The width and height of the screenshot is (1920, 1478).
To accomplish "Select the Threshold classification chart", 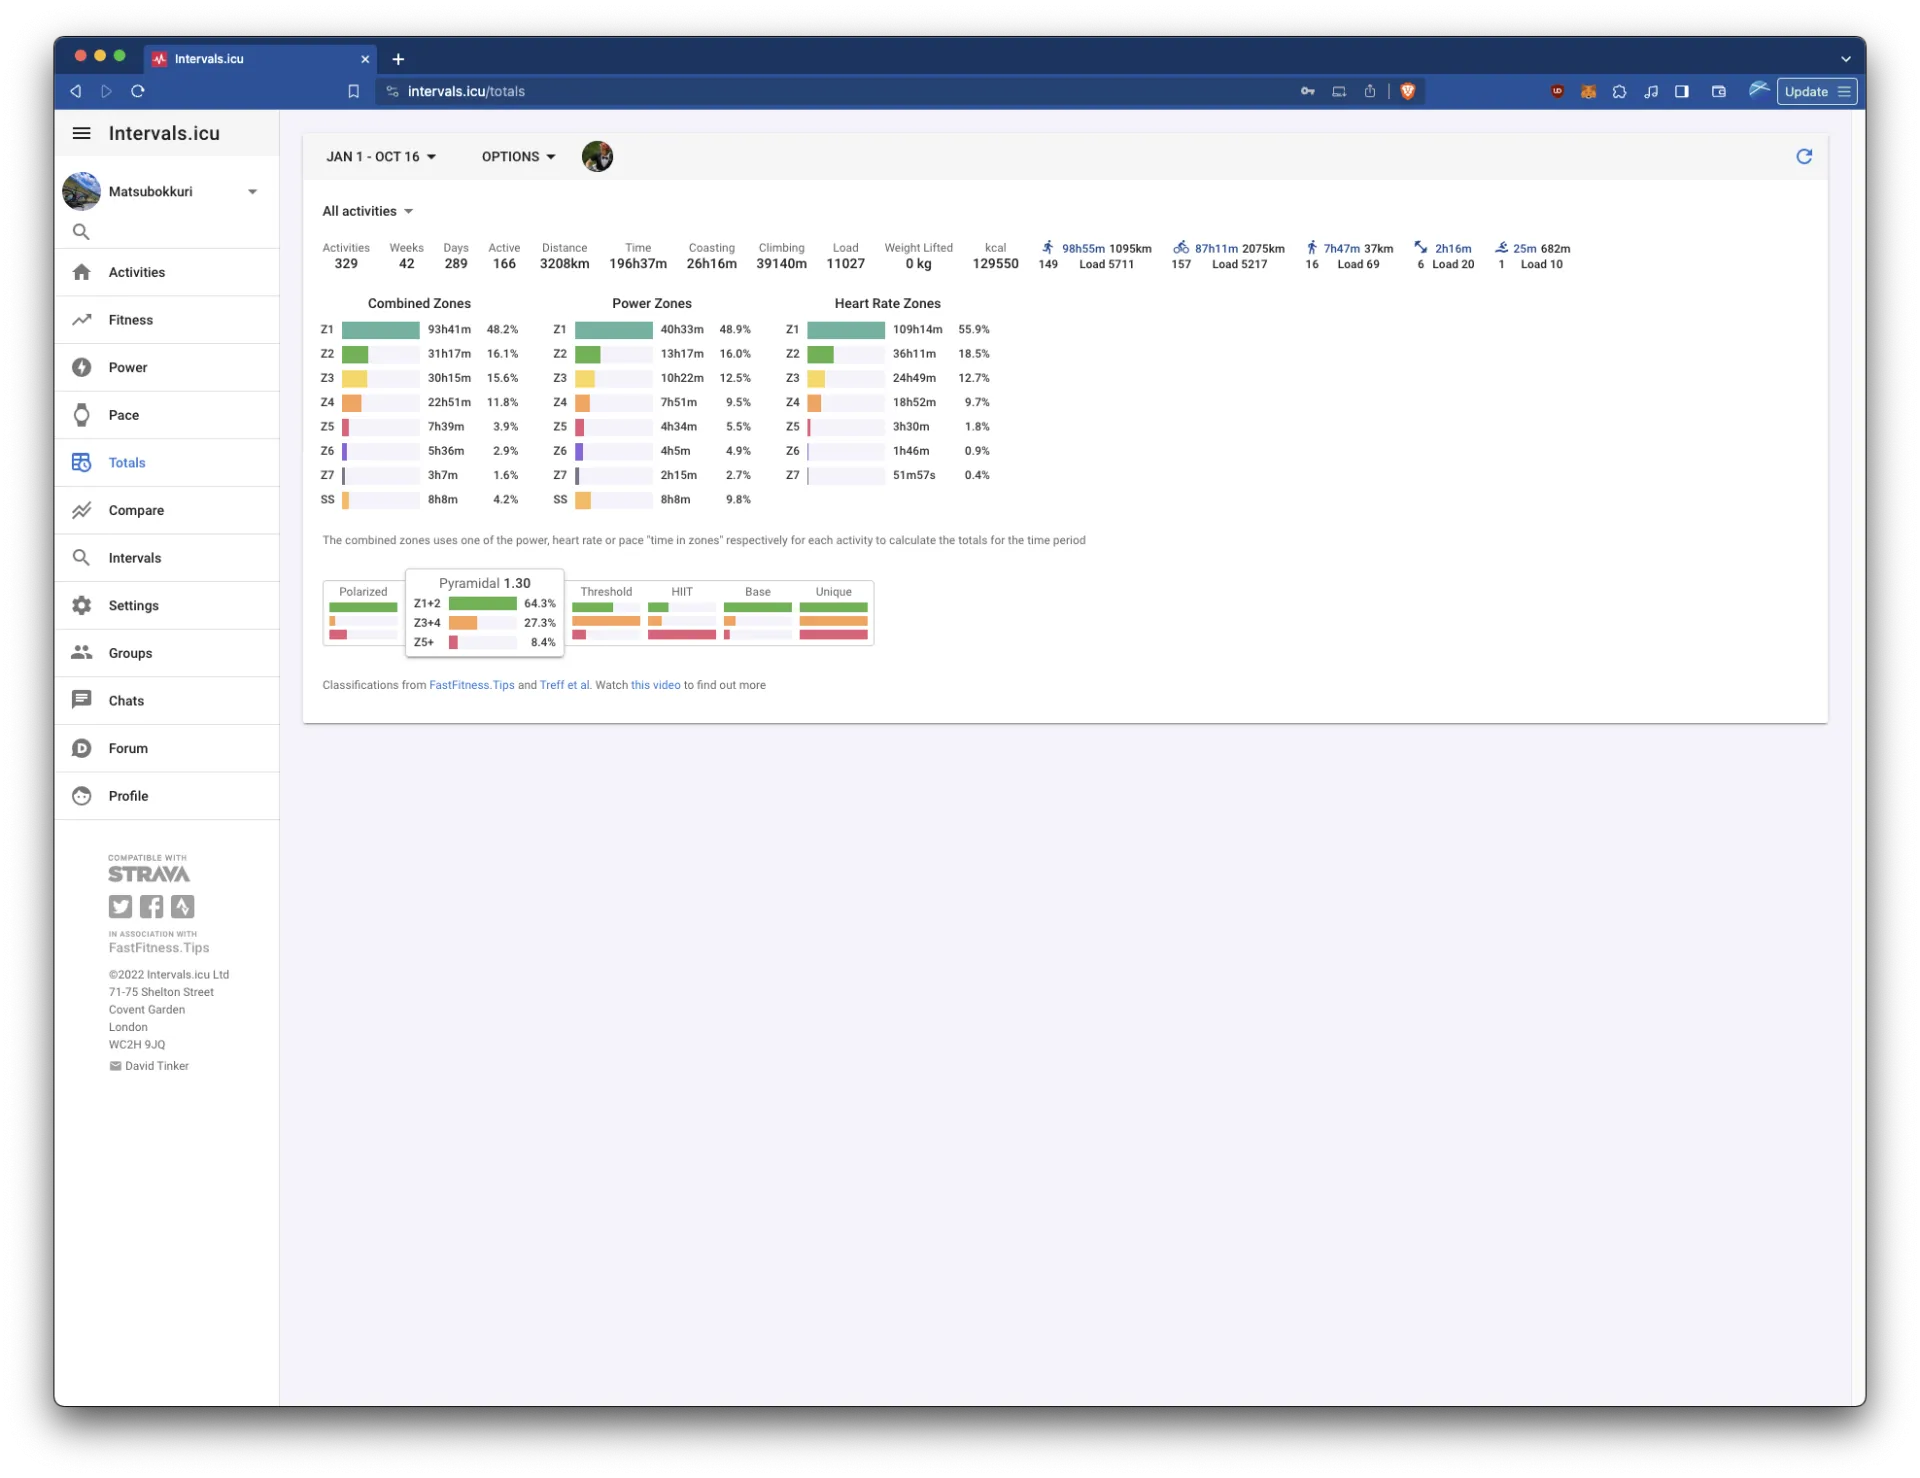I will [606, 613].
